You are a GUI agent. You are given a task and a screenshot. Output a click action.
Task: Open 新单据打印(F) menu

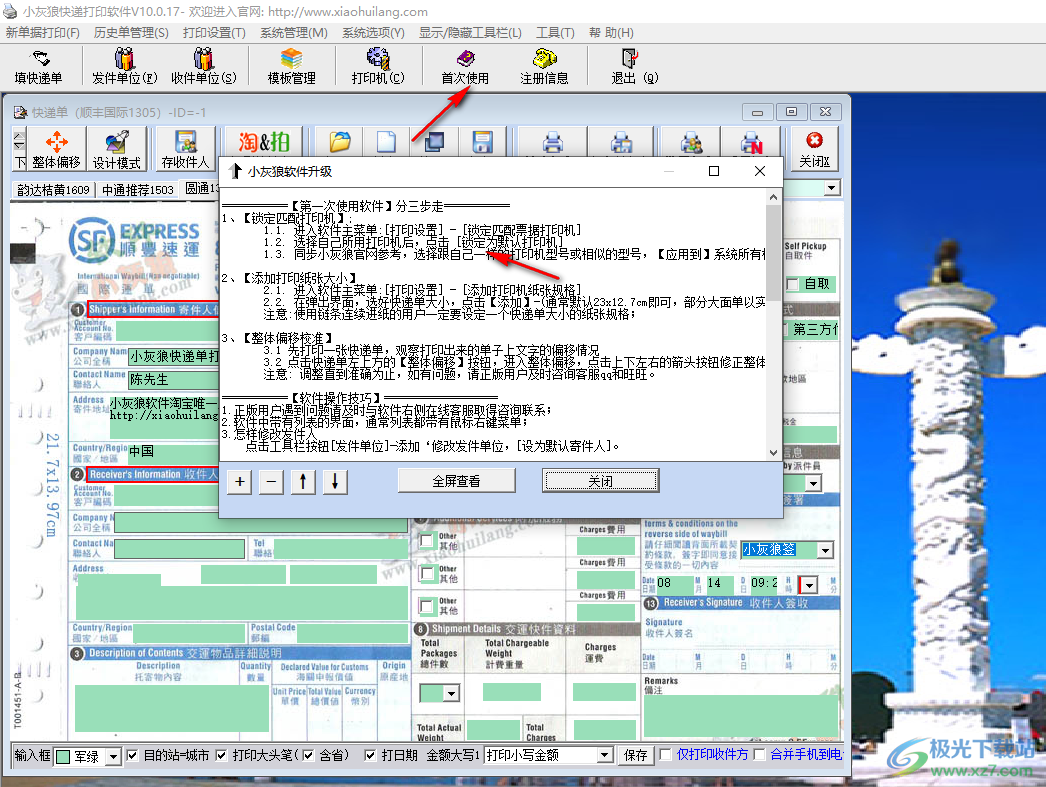click(43, 33)
